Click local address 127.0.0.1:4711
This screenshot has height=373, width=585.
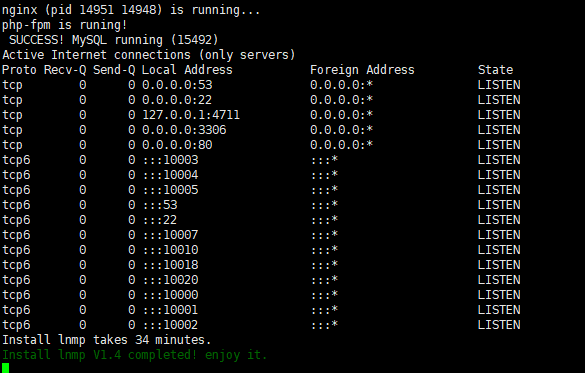tap(191, 115)
